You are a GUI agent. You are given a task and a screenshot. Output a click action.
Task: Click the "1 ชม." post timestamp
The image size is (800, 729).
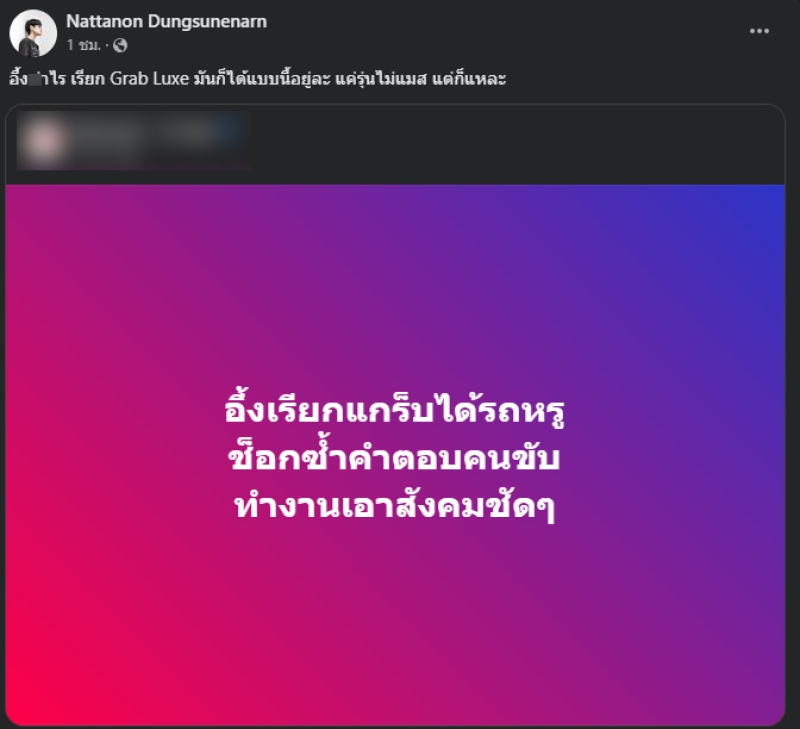(x=83, y=45)
